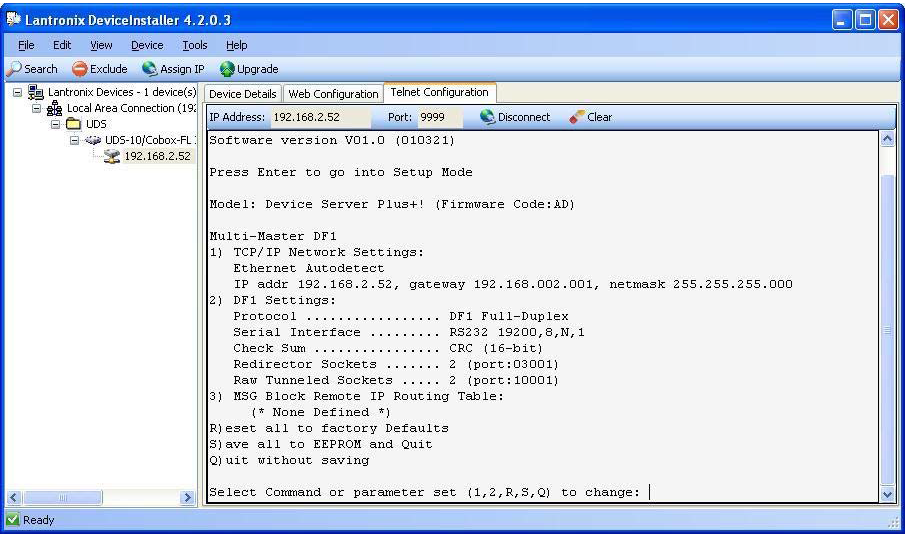
Task: Click the Ready green checkmark status icon
Action: pyautogui.click(x=13, y=519)
